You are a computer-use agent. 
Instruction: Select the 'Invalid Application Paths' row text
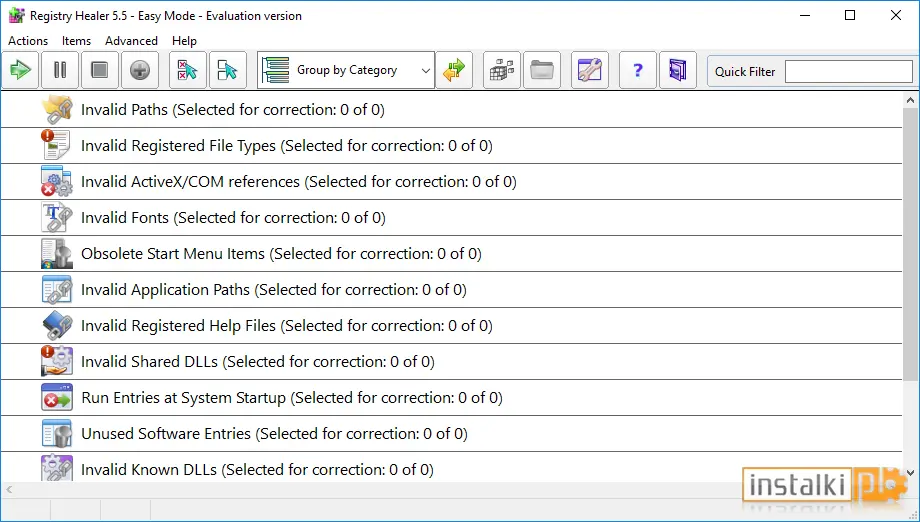[274, 290]
